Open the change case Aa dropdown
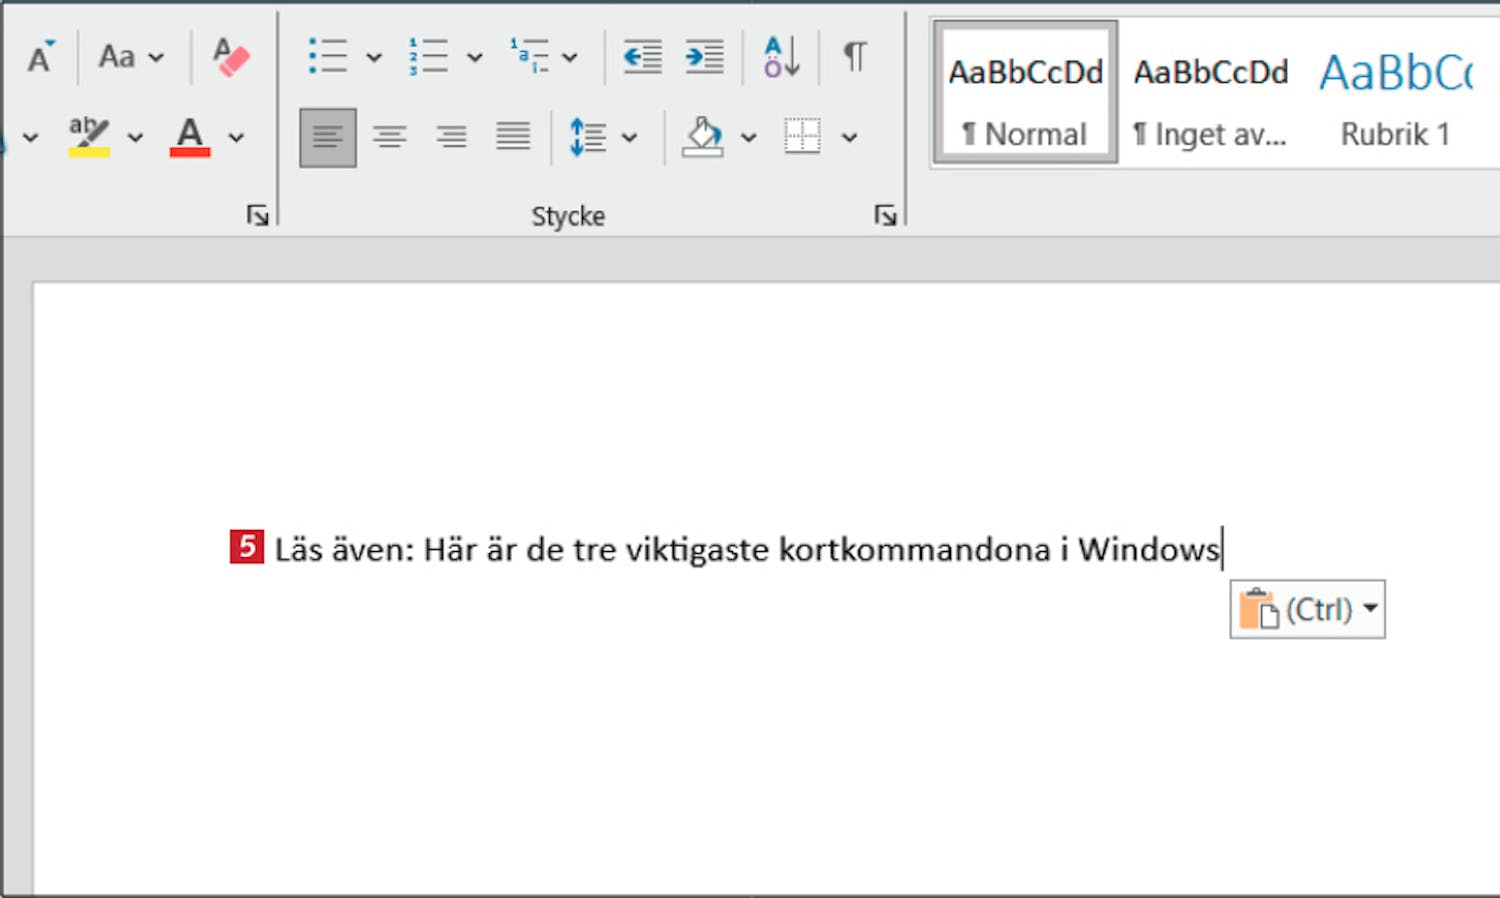The width and height of the screenshot is (1500, 898). tap(130, 57)
